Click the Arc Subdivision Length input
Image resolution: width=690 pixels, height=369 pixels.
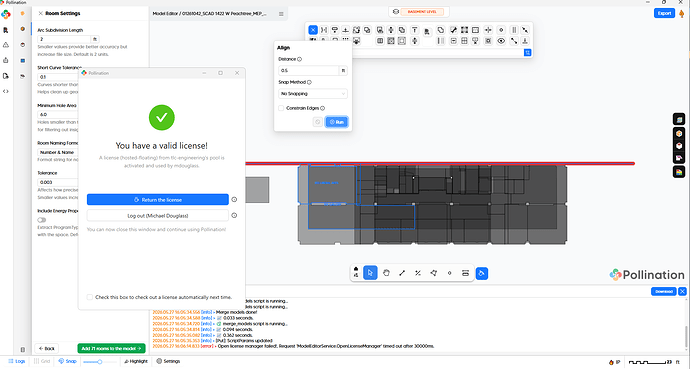[x=64, y=39]
